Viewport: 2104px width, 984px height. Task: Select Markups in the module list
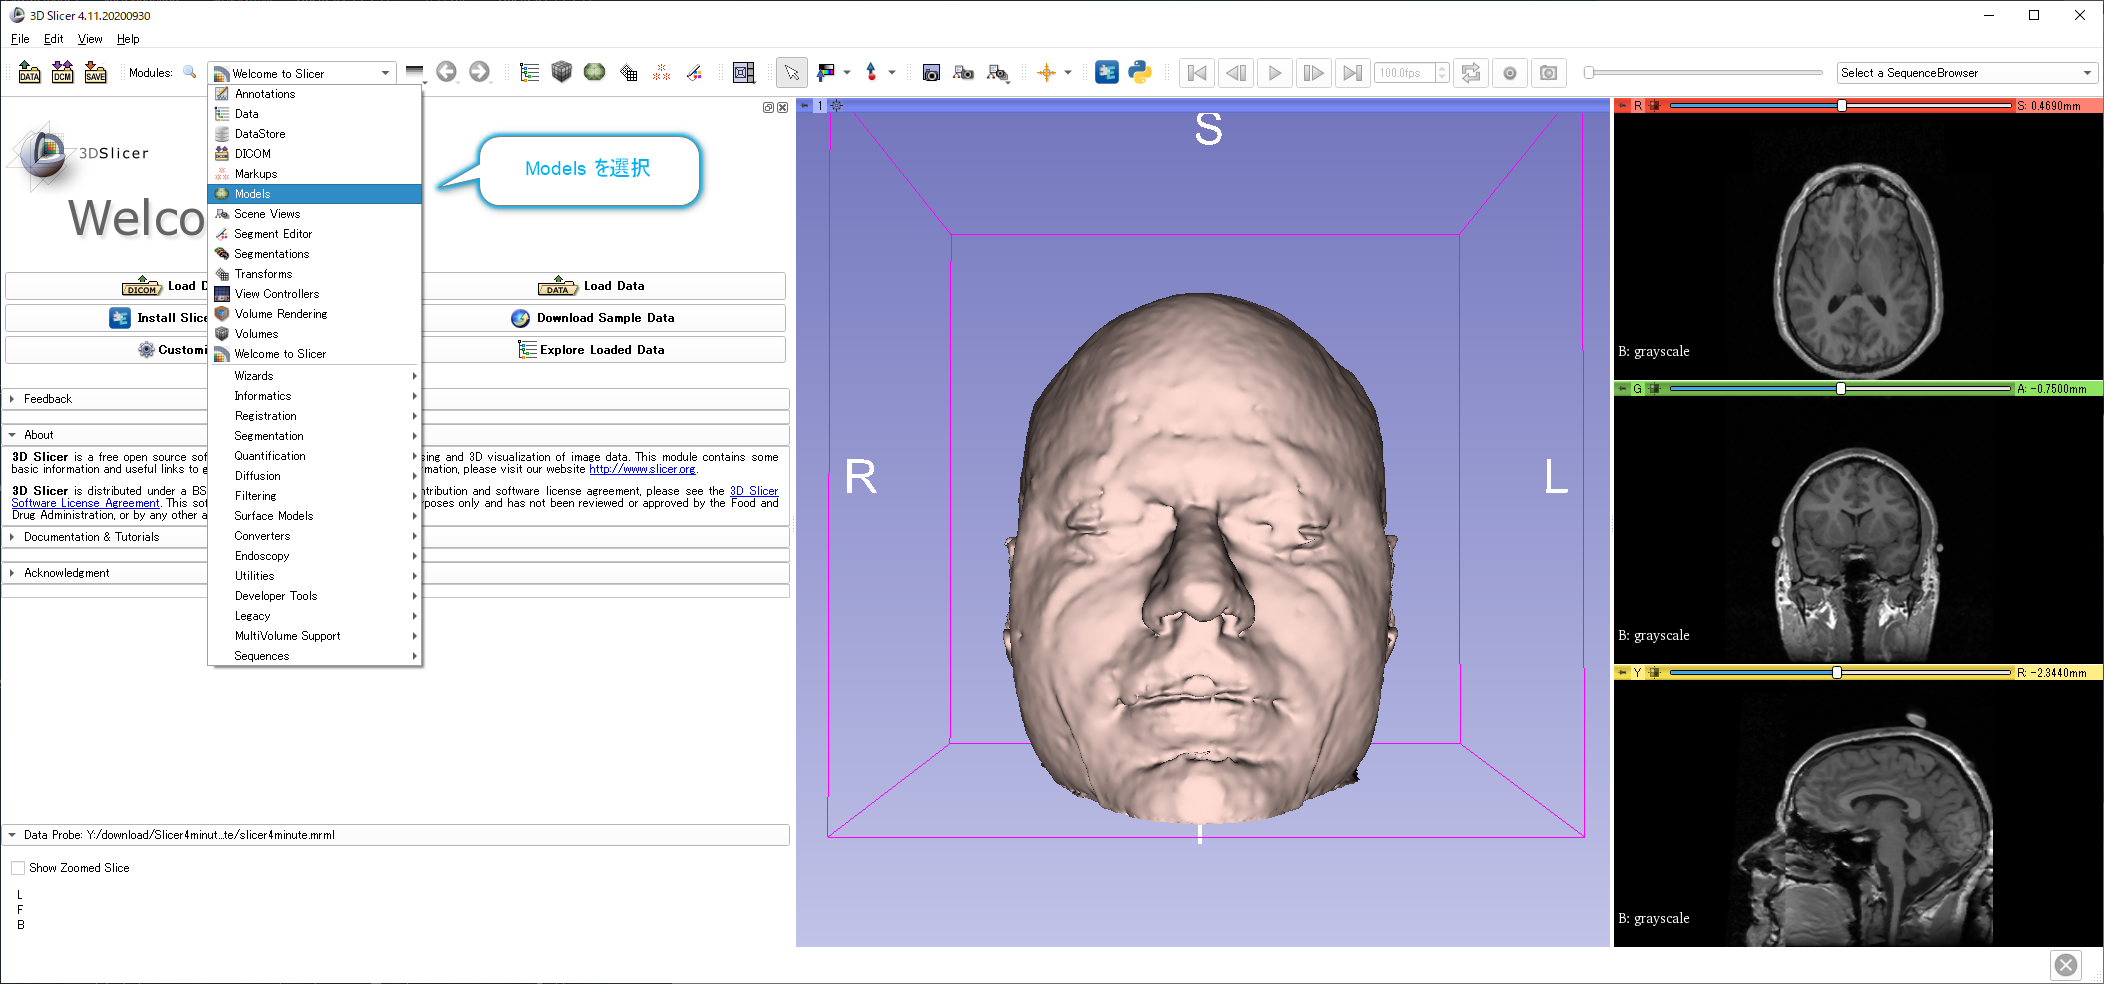point(315,174)
